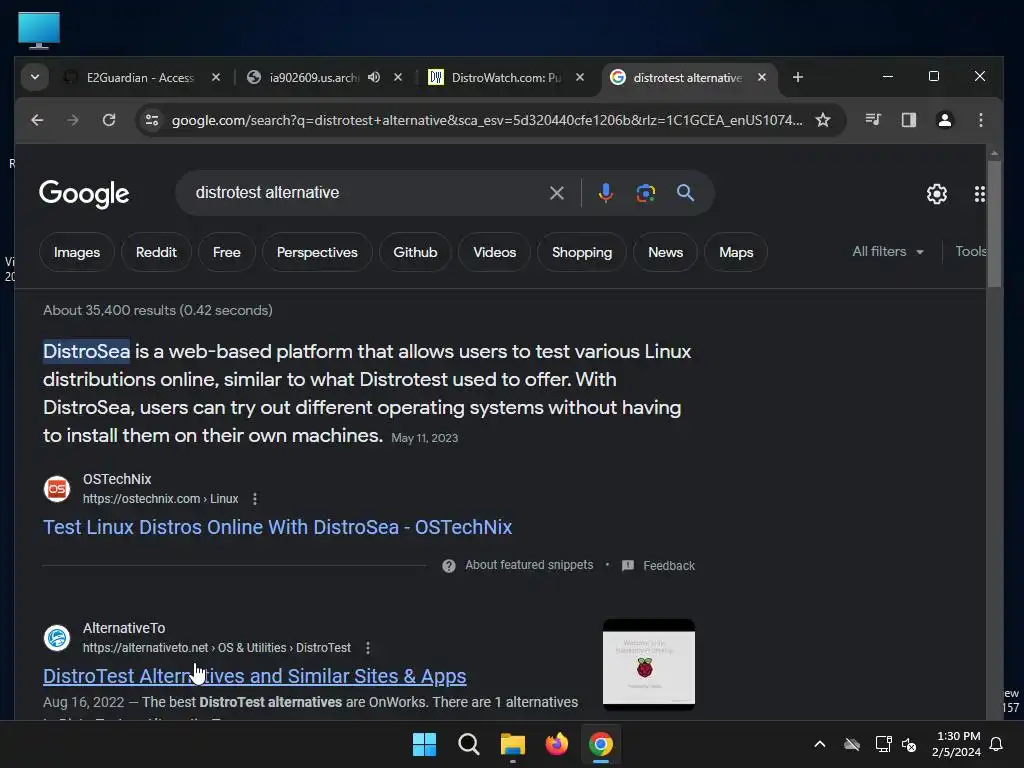Open a new browser tab
This screenshot has width=1024, height=768.
click(x=797, y=78)
